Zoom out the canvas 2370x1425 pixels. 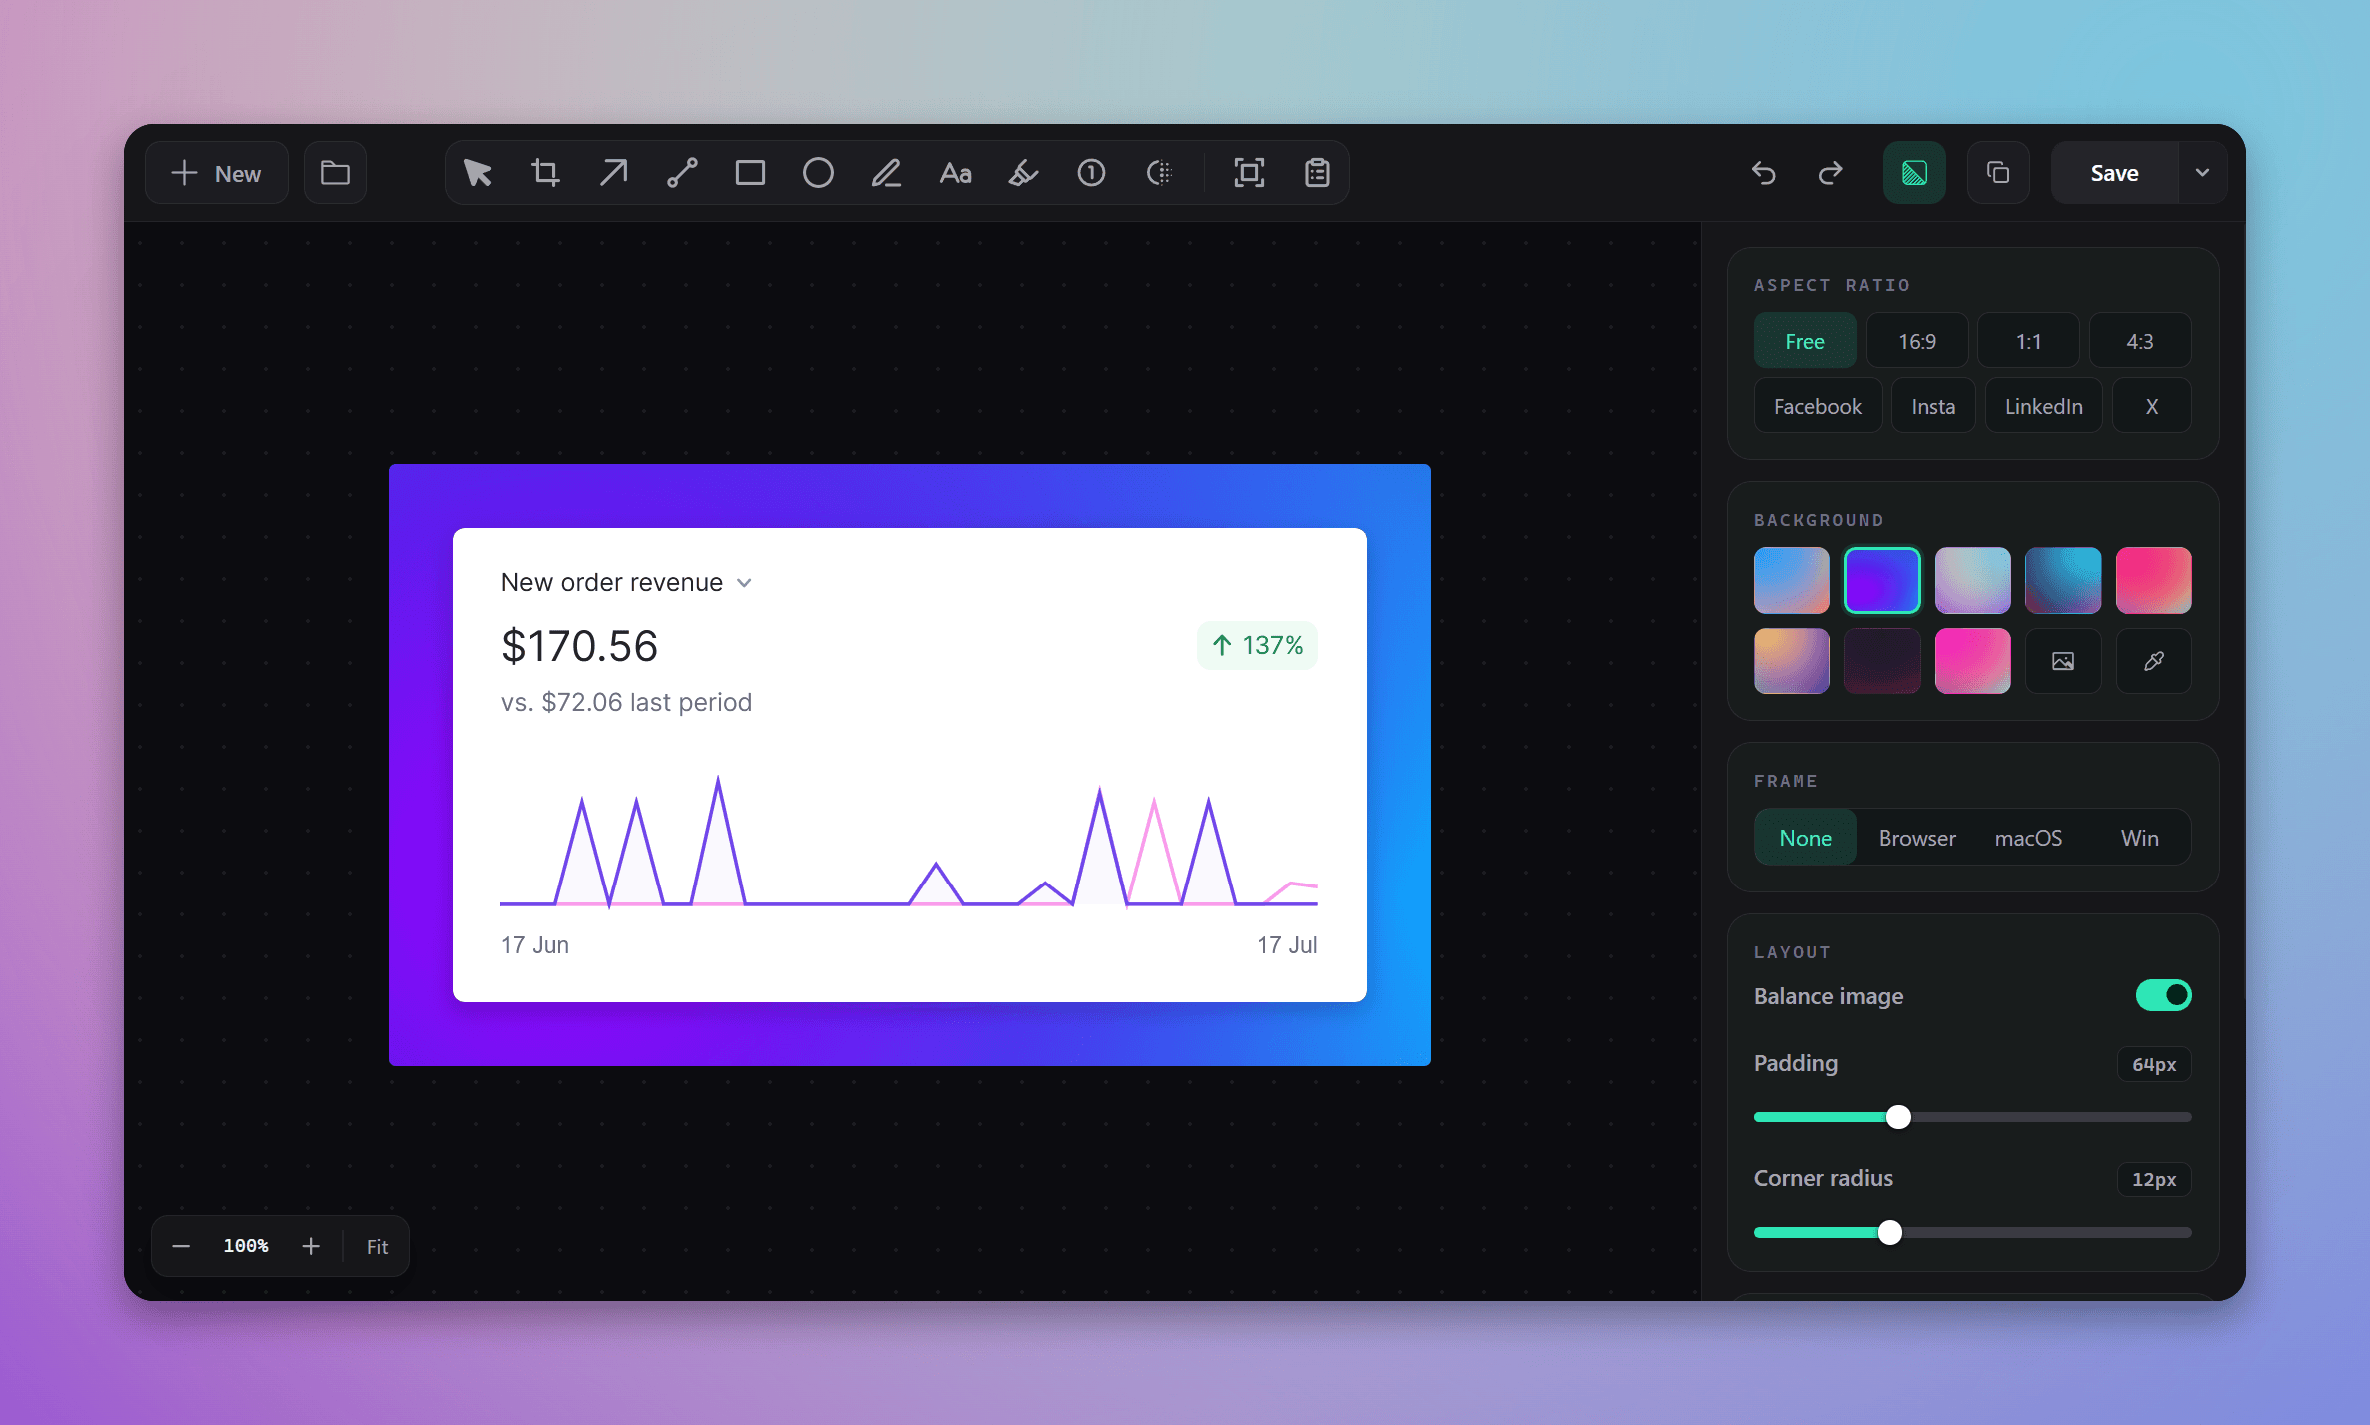click(x=181, y=1246)
